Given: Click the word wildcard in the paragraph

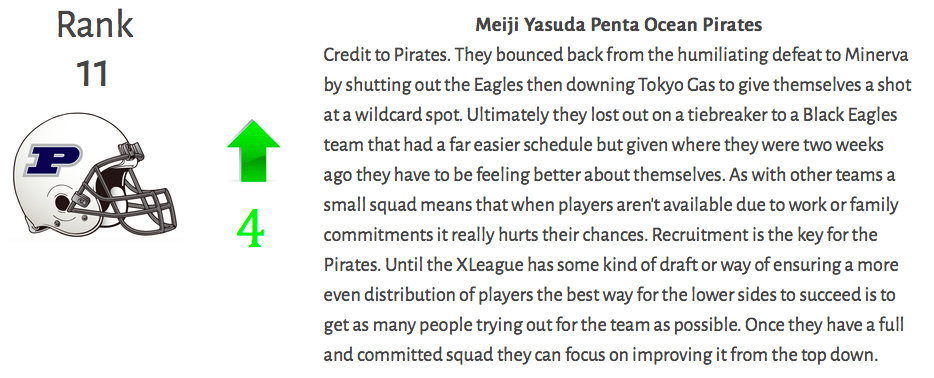Looking at the screenshot, I should [x=391, y=115].
